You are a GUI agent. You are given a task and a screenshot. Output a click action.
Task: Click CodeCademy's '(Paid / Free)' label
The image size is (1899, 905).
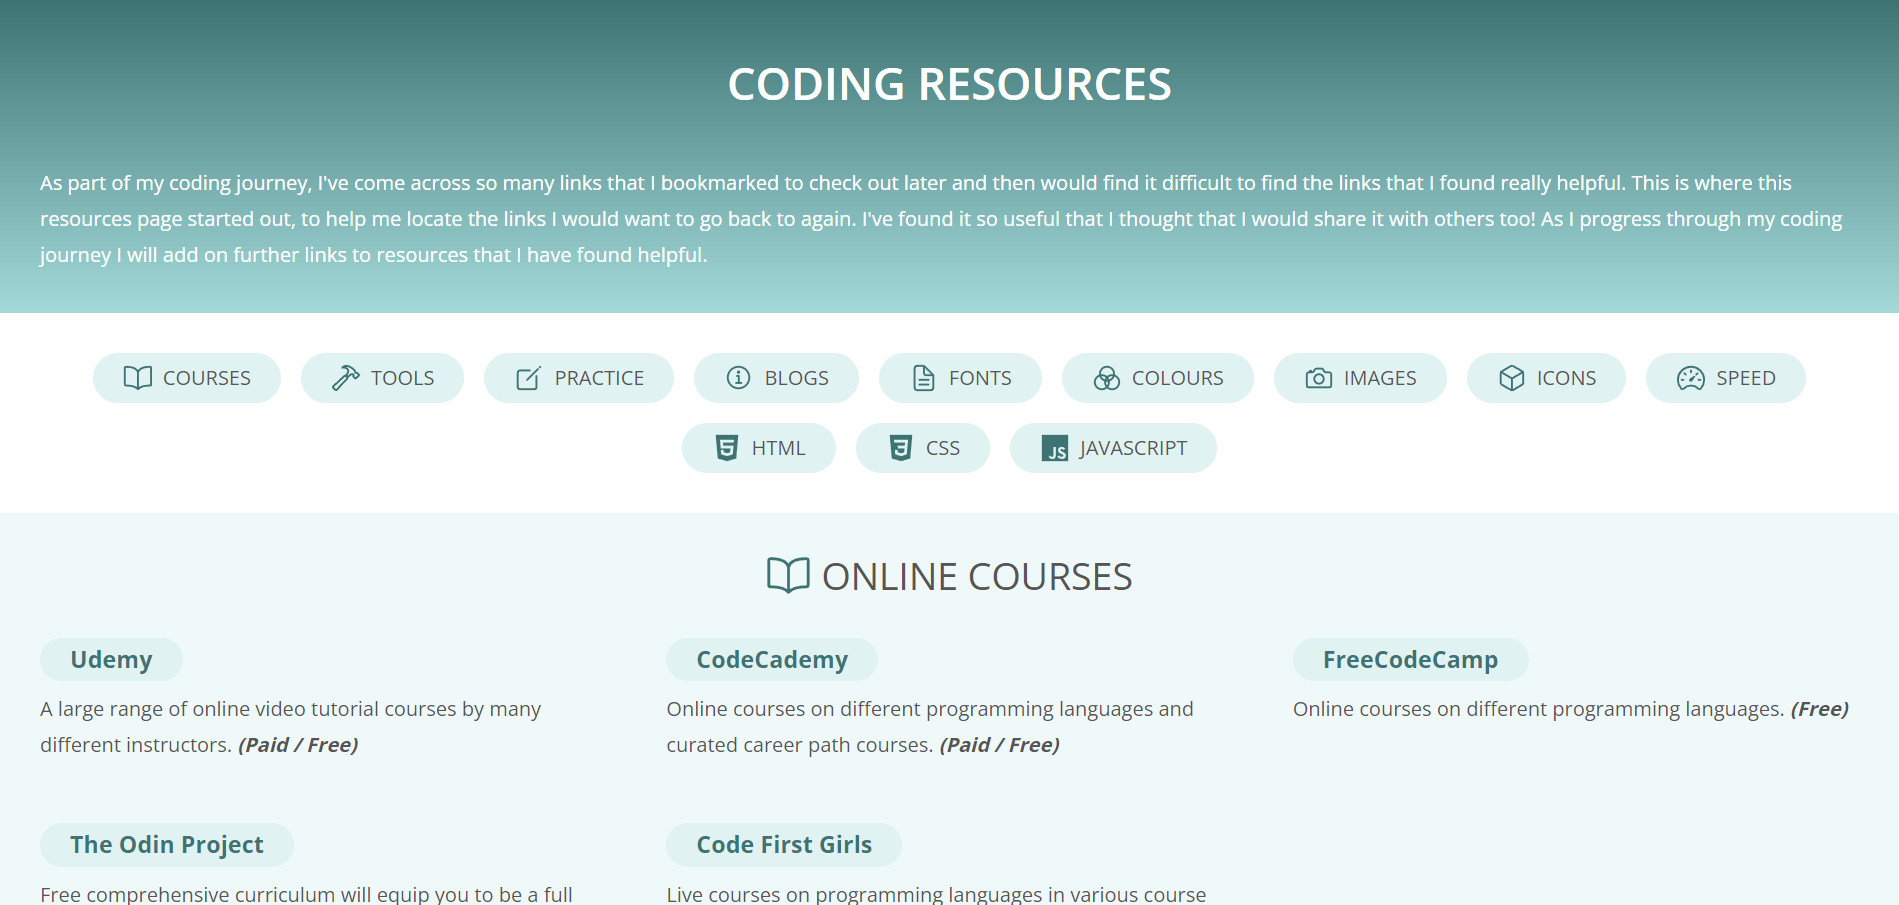(999, 745)
